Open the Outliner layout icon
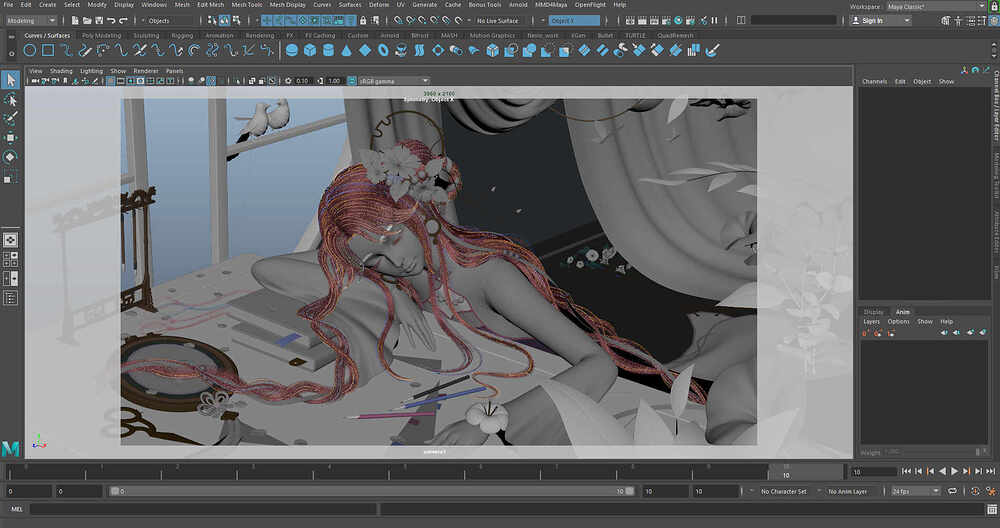 [10, 298]
